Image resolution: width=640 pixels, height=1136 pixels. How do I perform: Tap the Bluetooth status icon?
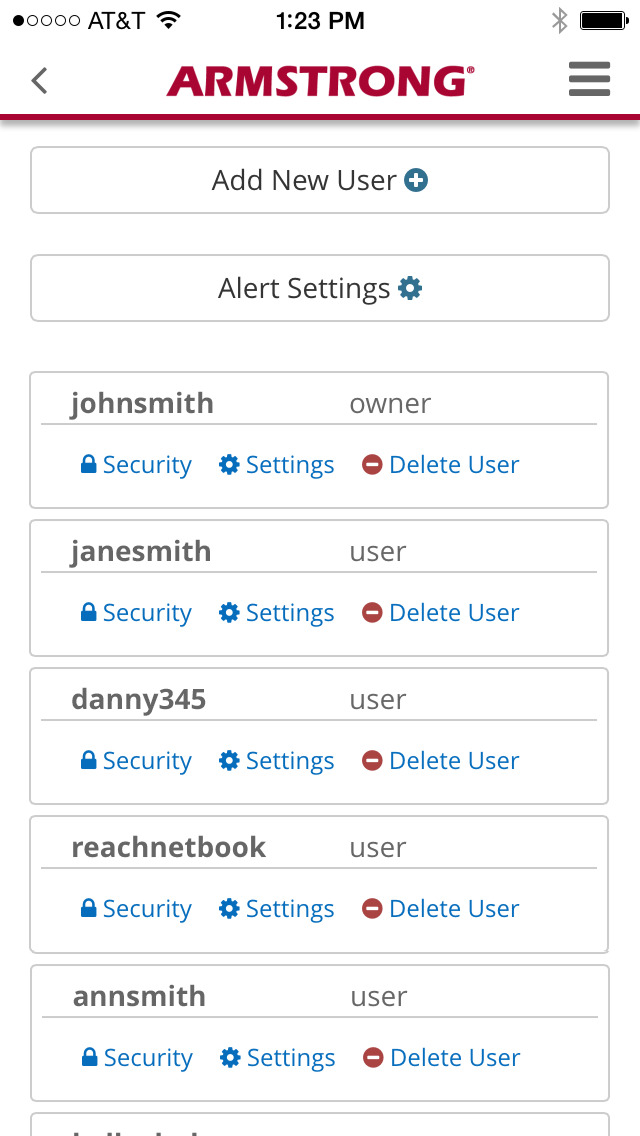click(560, 20)
